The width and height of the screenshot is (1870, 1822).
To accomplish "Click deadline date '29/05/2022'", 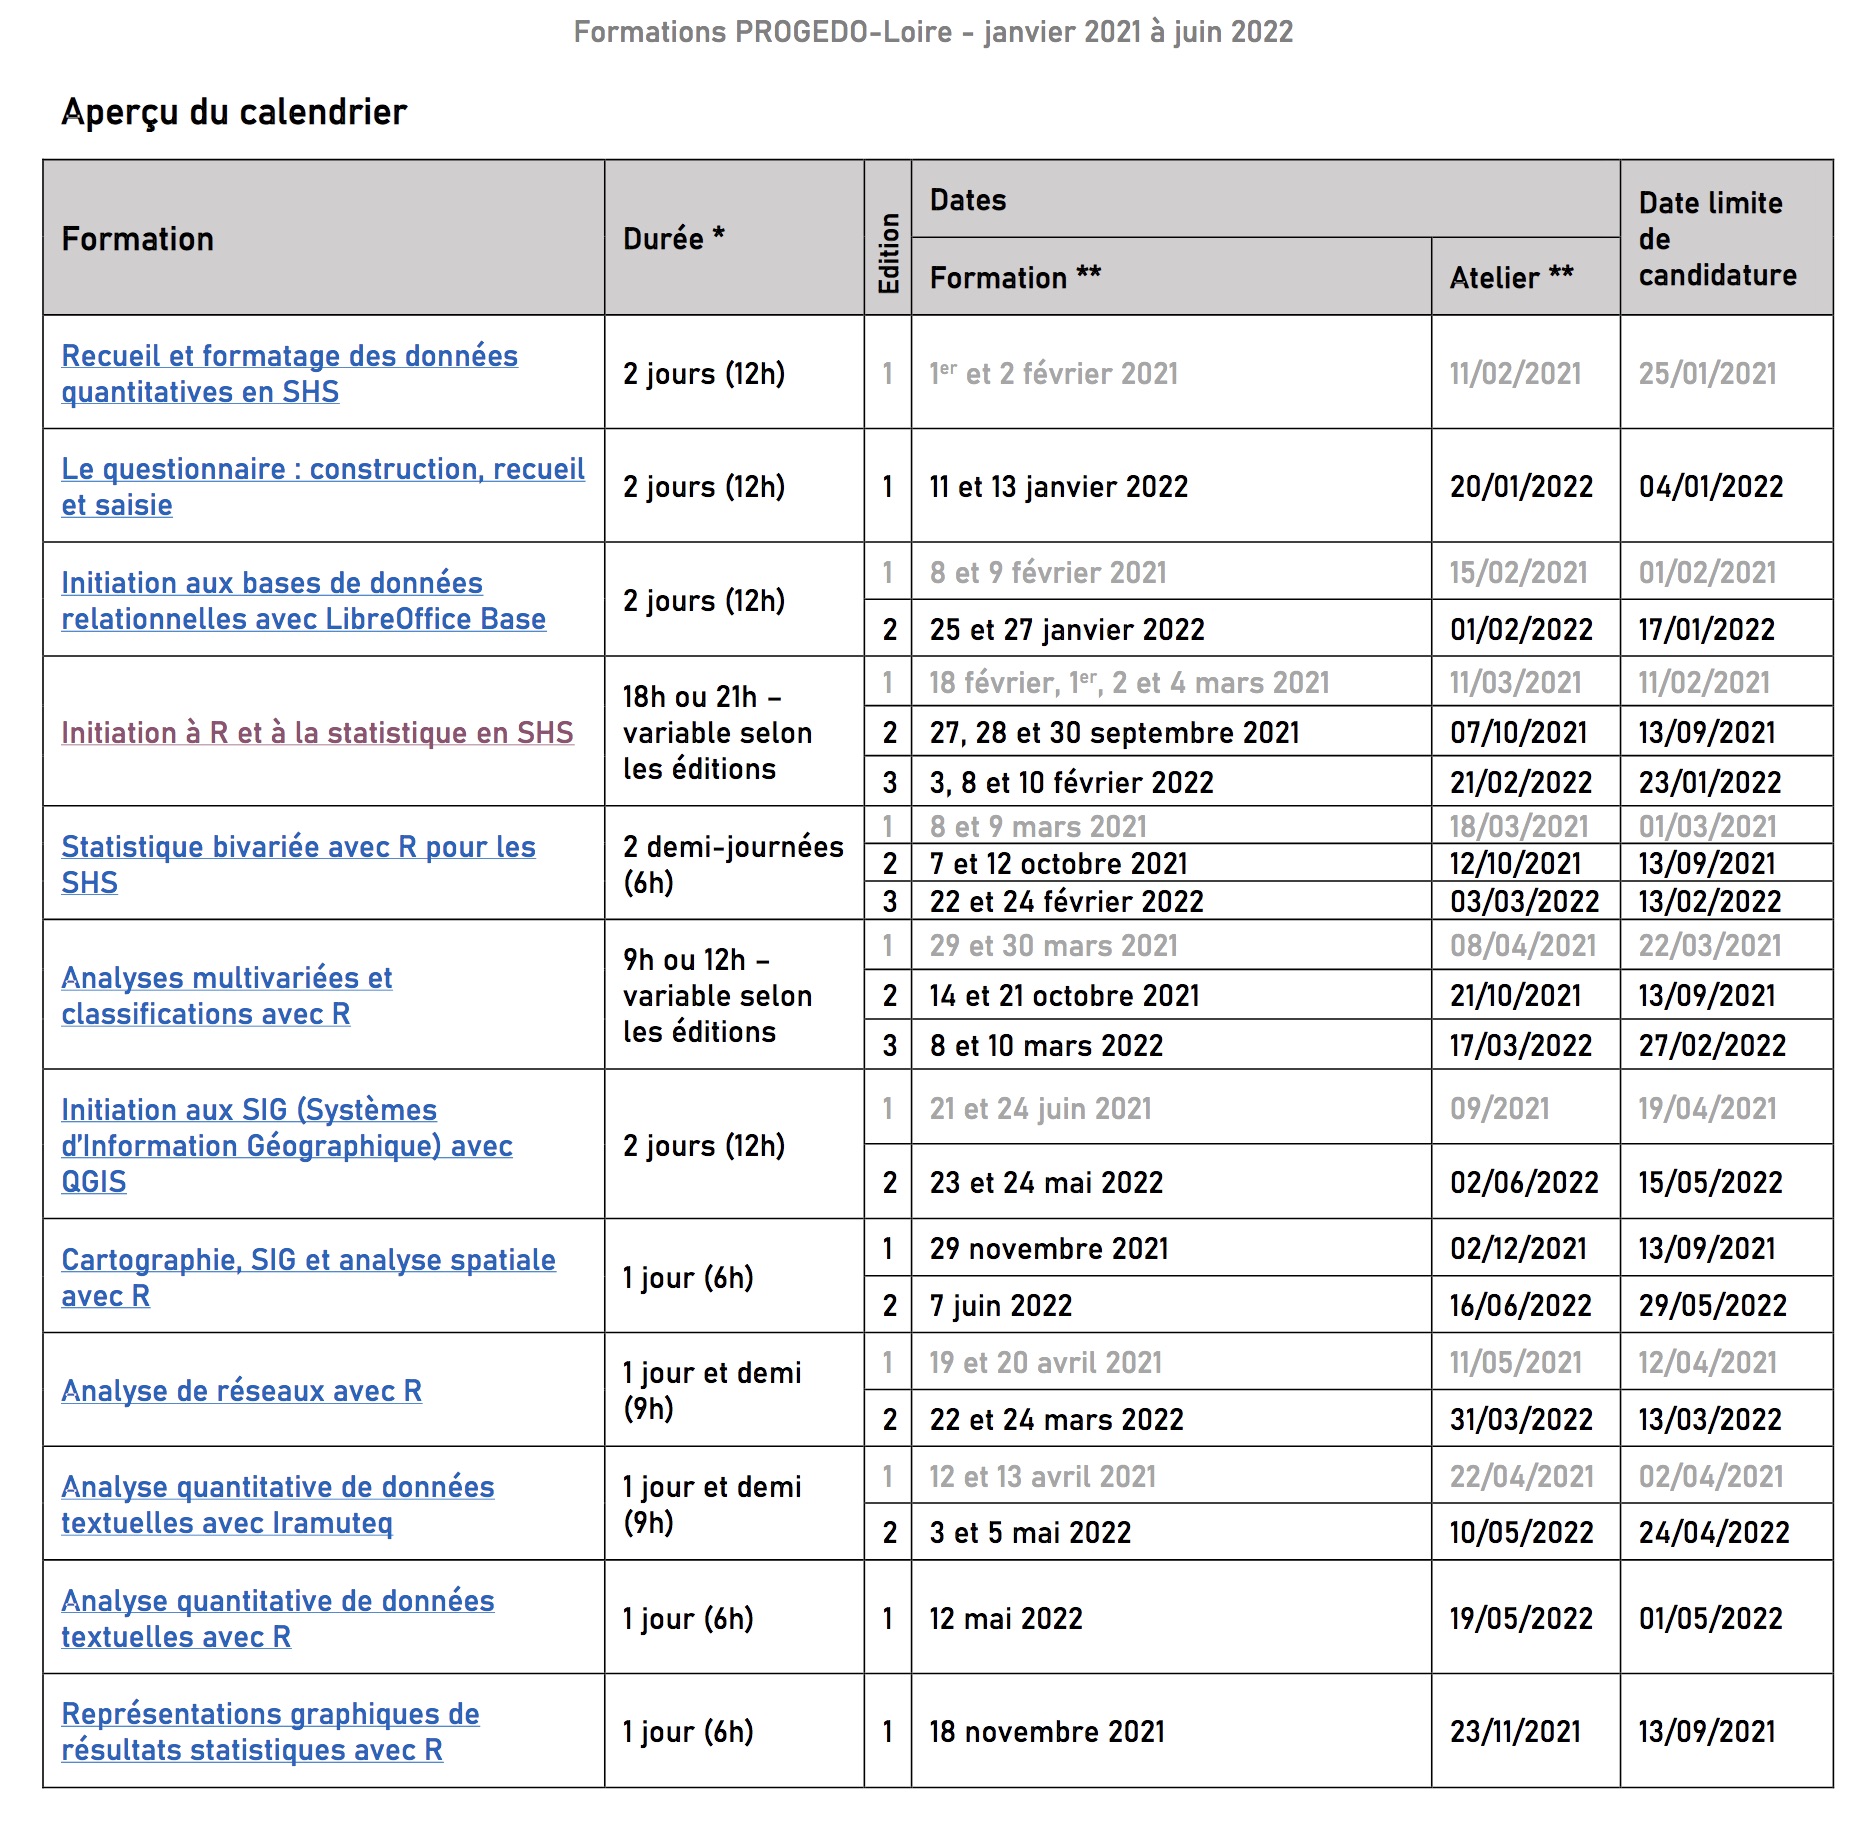I will (x=1712, y=1305).
